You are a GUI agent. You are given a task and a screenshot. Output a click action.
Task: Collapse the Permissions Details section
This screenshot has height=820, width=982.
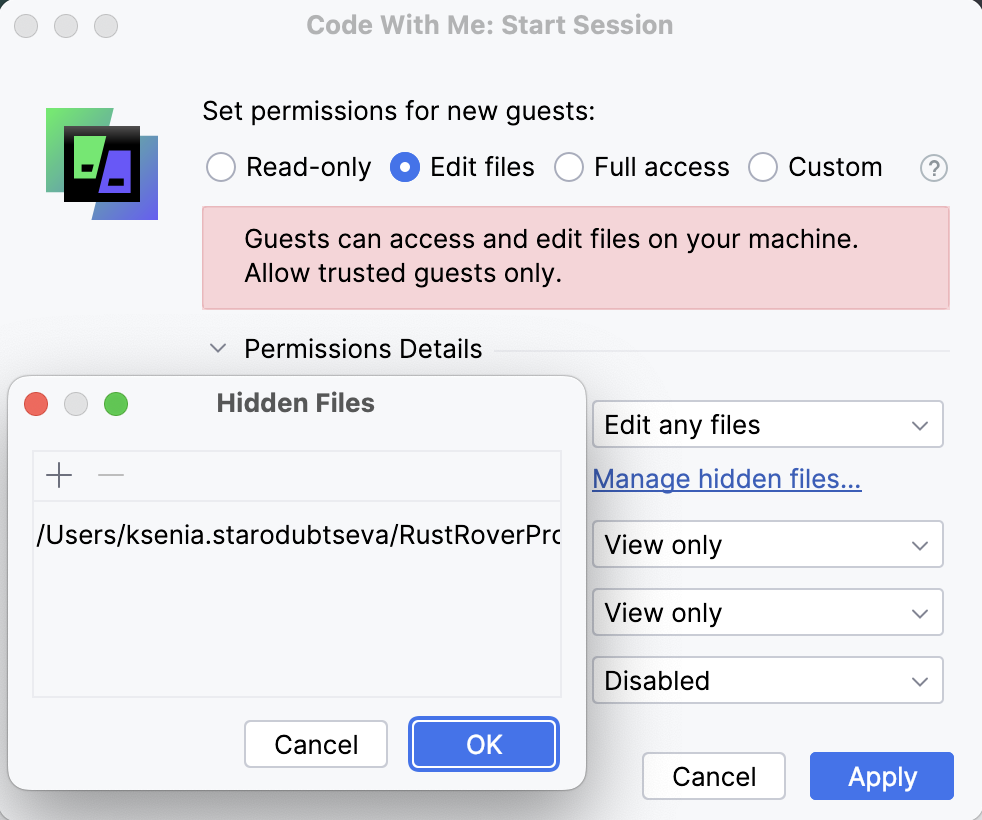tap(218, 348)
